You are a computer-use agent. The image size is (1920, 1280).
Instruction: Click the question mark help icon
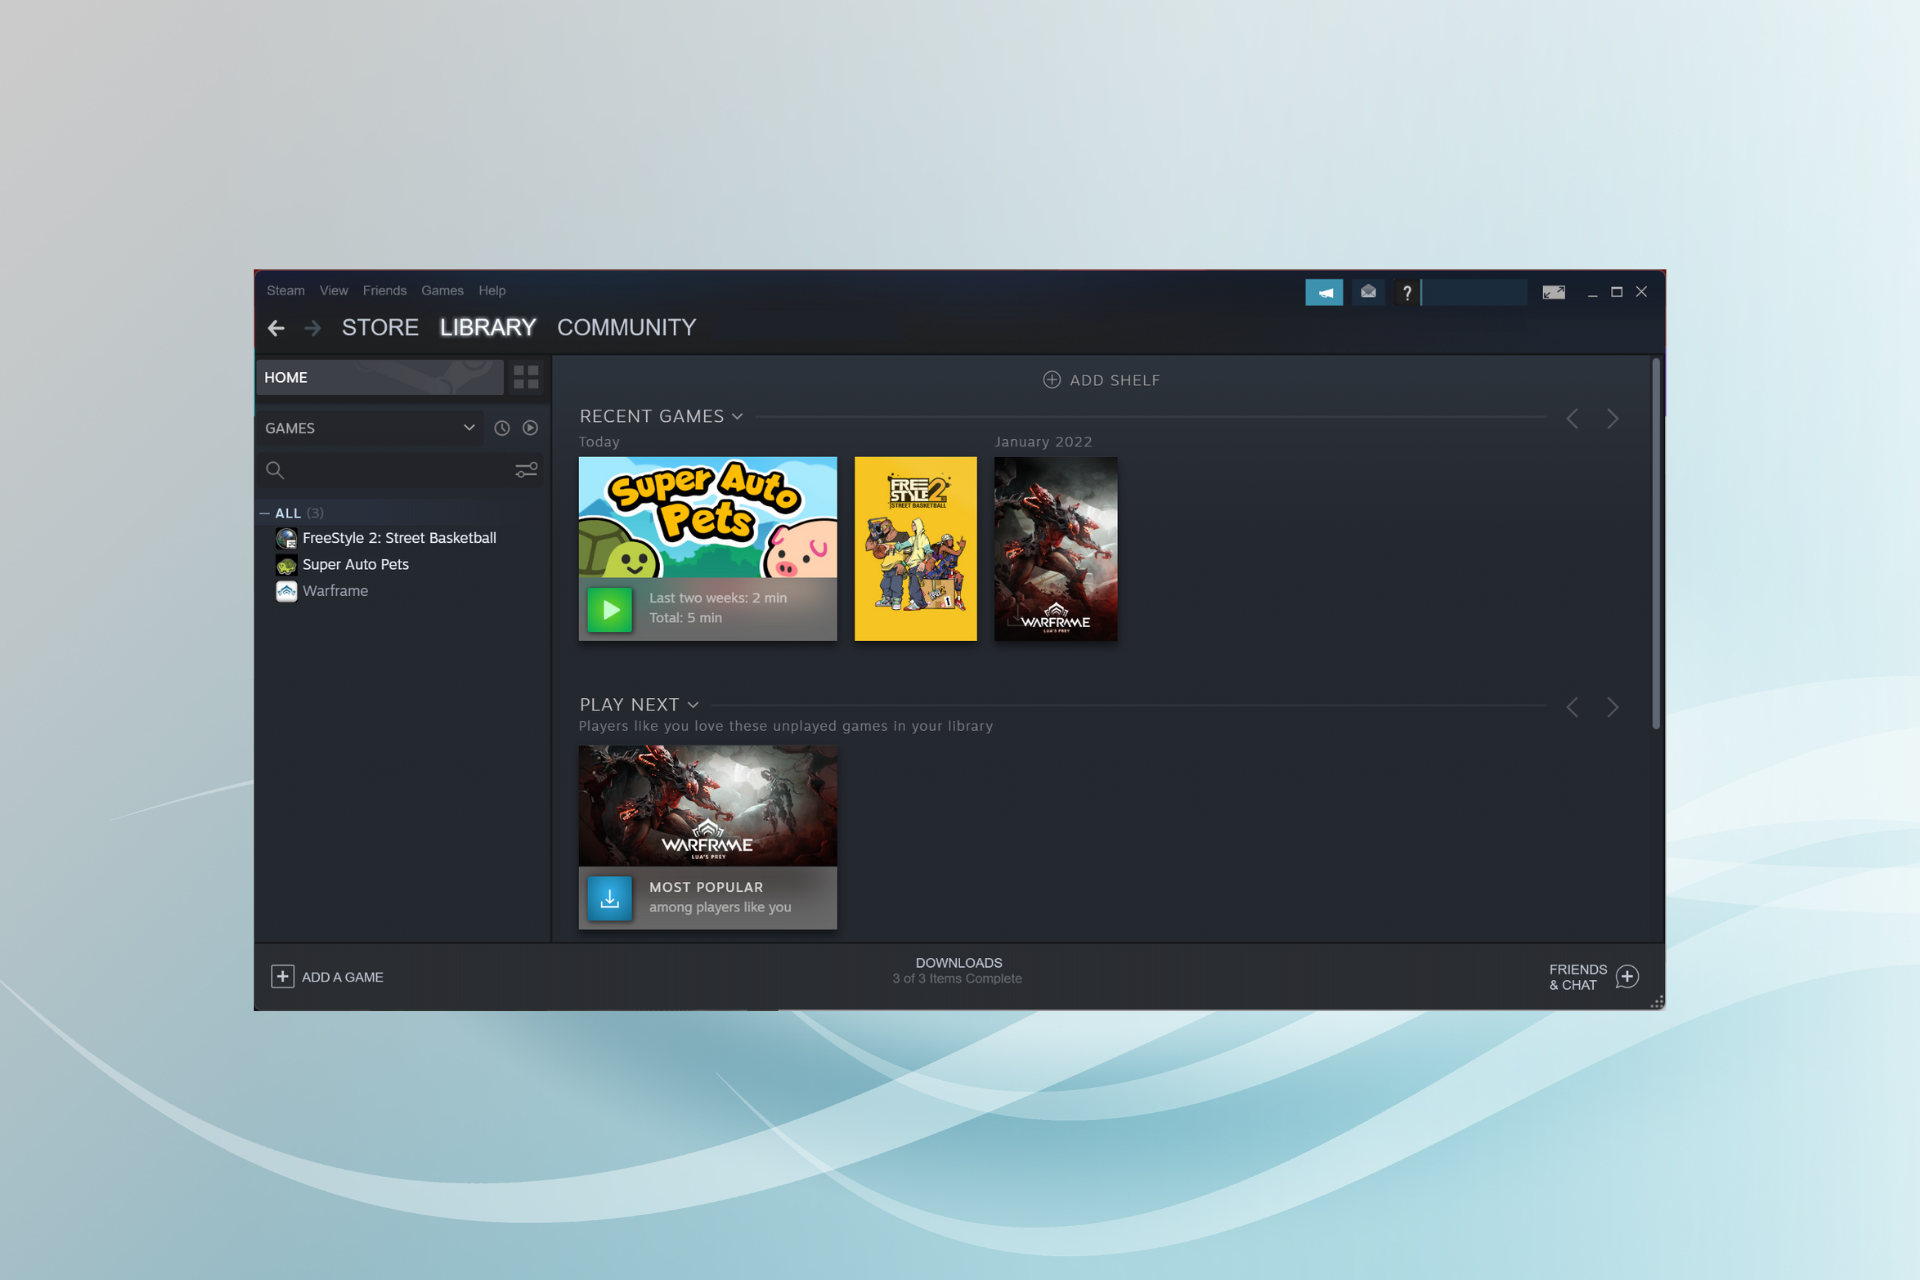pos(1406,292)
